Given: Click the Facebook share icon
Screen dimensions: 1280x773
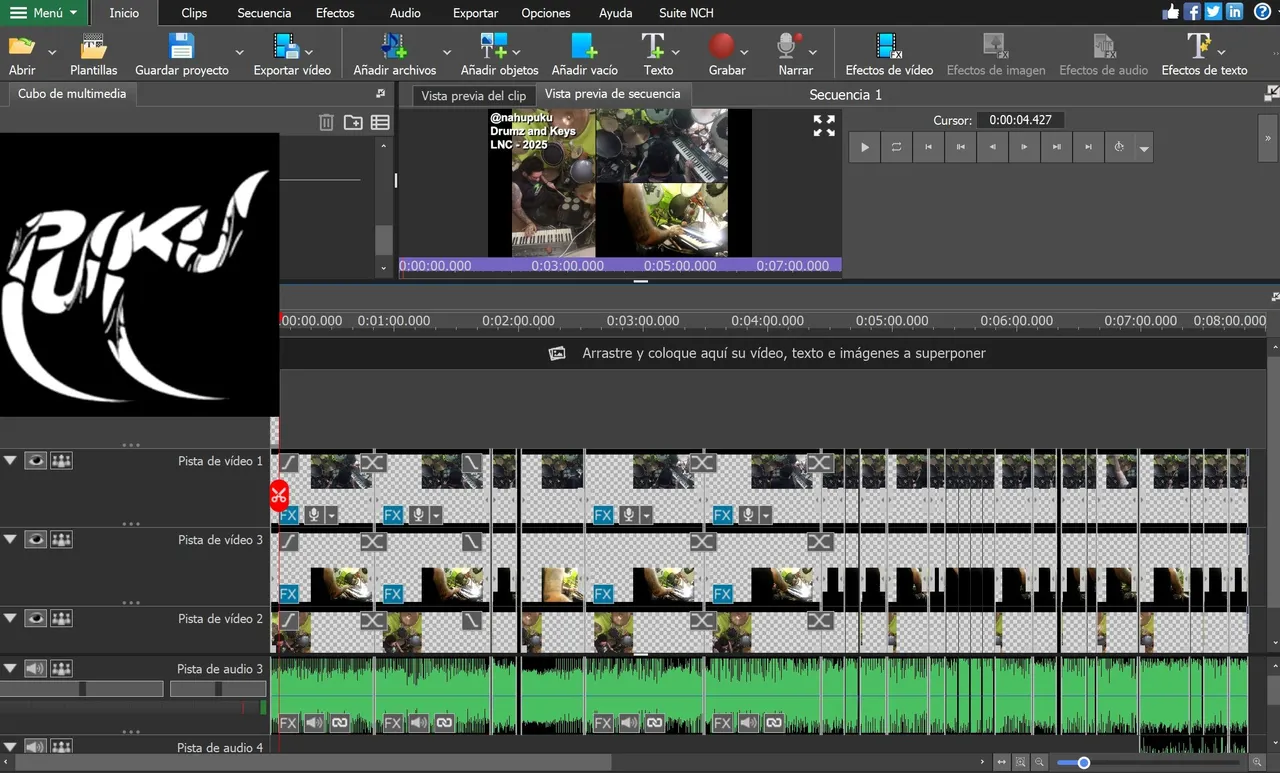Looking at the screenshot, I should tap(1192, 12).
